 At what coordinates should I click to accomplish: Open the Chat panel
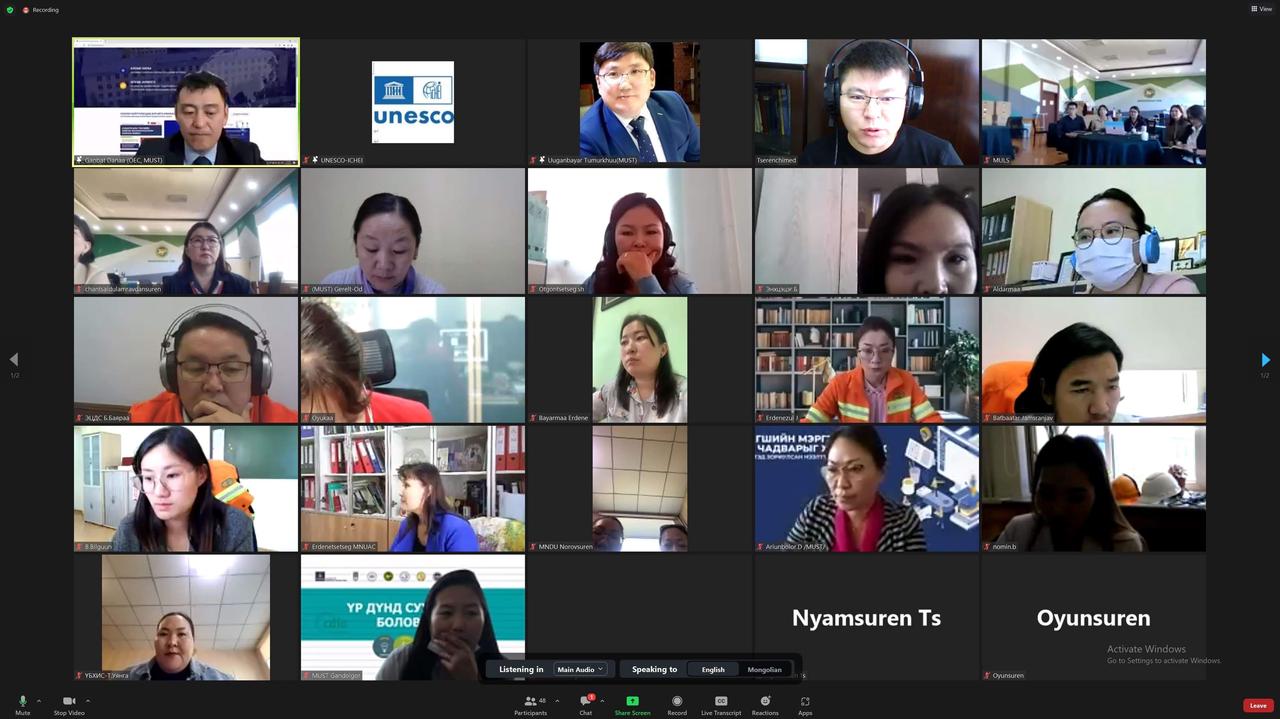pyautogui.click(x=585, y=703)
